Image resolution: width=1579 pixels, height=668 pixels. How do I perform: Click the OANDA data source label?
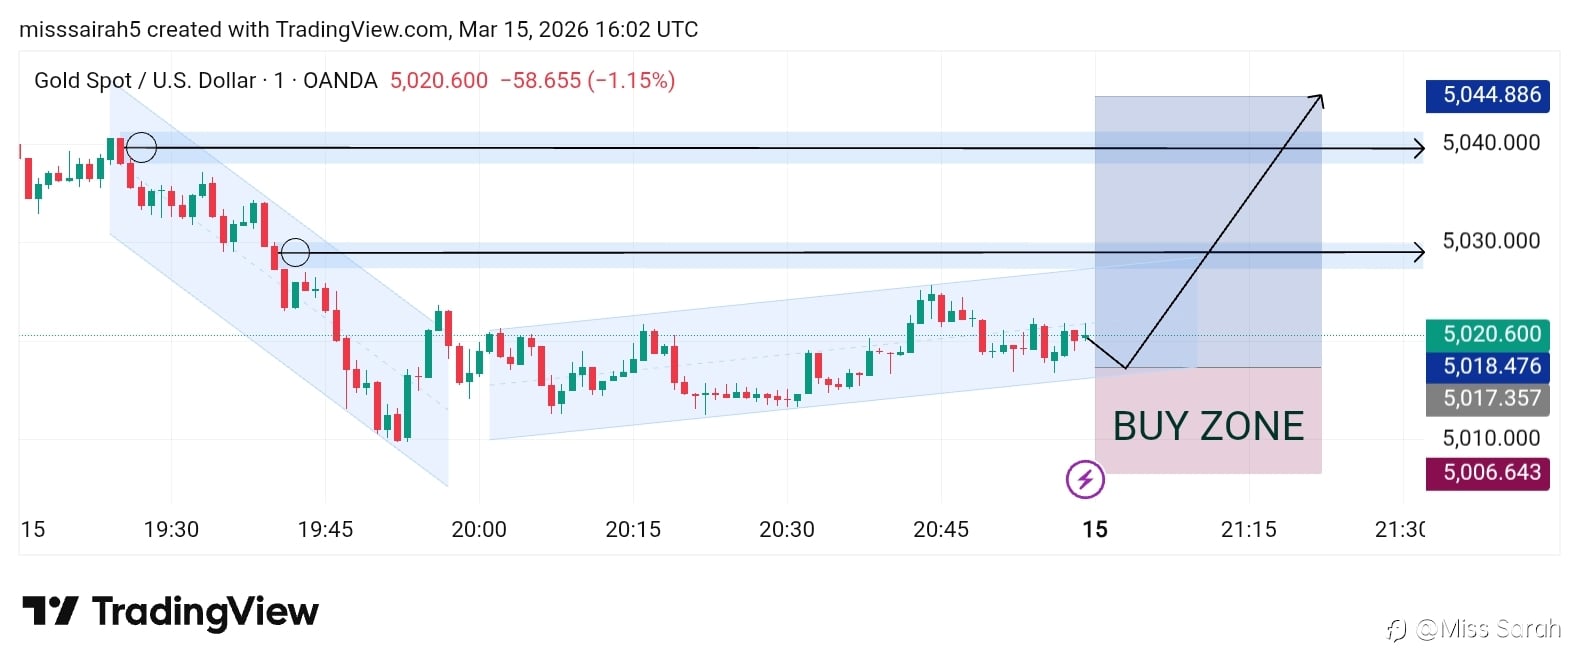(x=340, y=81)
